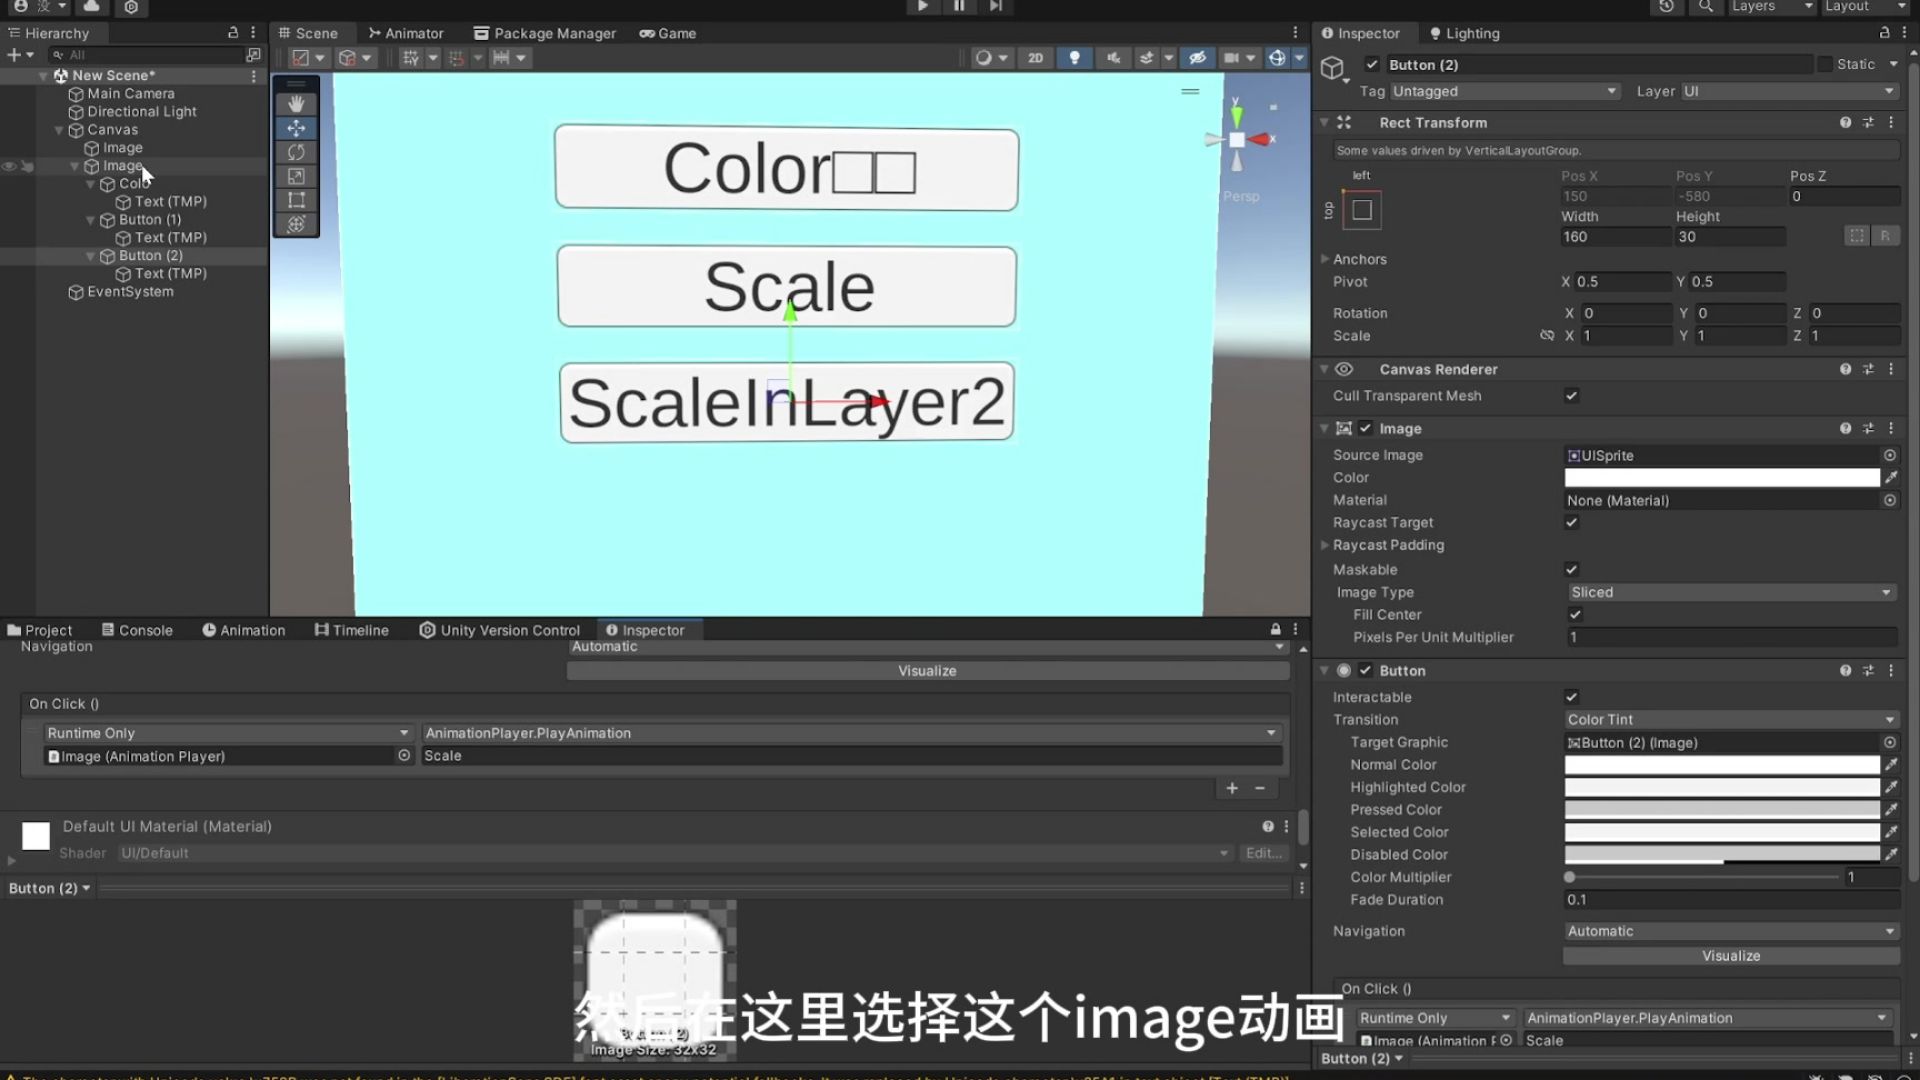Screen dimensions: 1920x1080
Task: Open Transition Color Tint dropdown
Action: click(x=1731, y=720)
